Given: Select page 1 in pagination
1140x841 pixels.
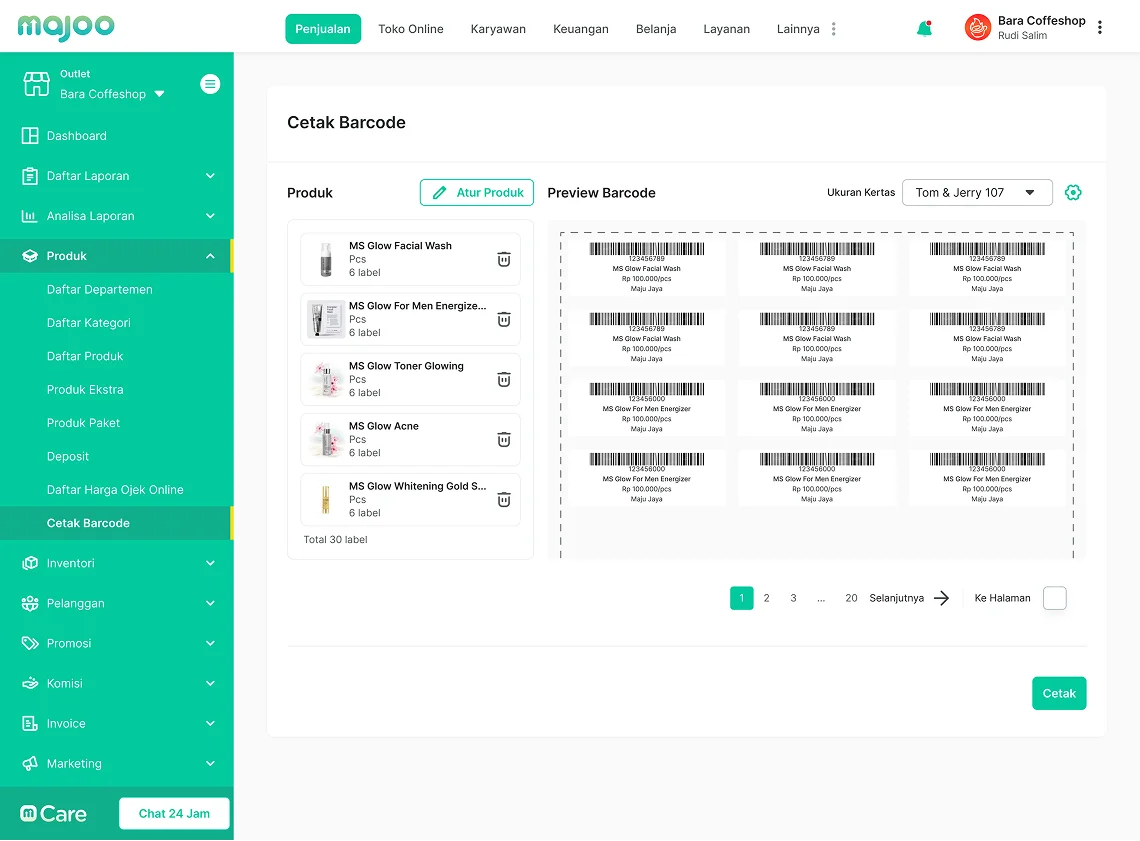Looking at the screenshot, I should [x=742, y=598].
